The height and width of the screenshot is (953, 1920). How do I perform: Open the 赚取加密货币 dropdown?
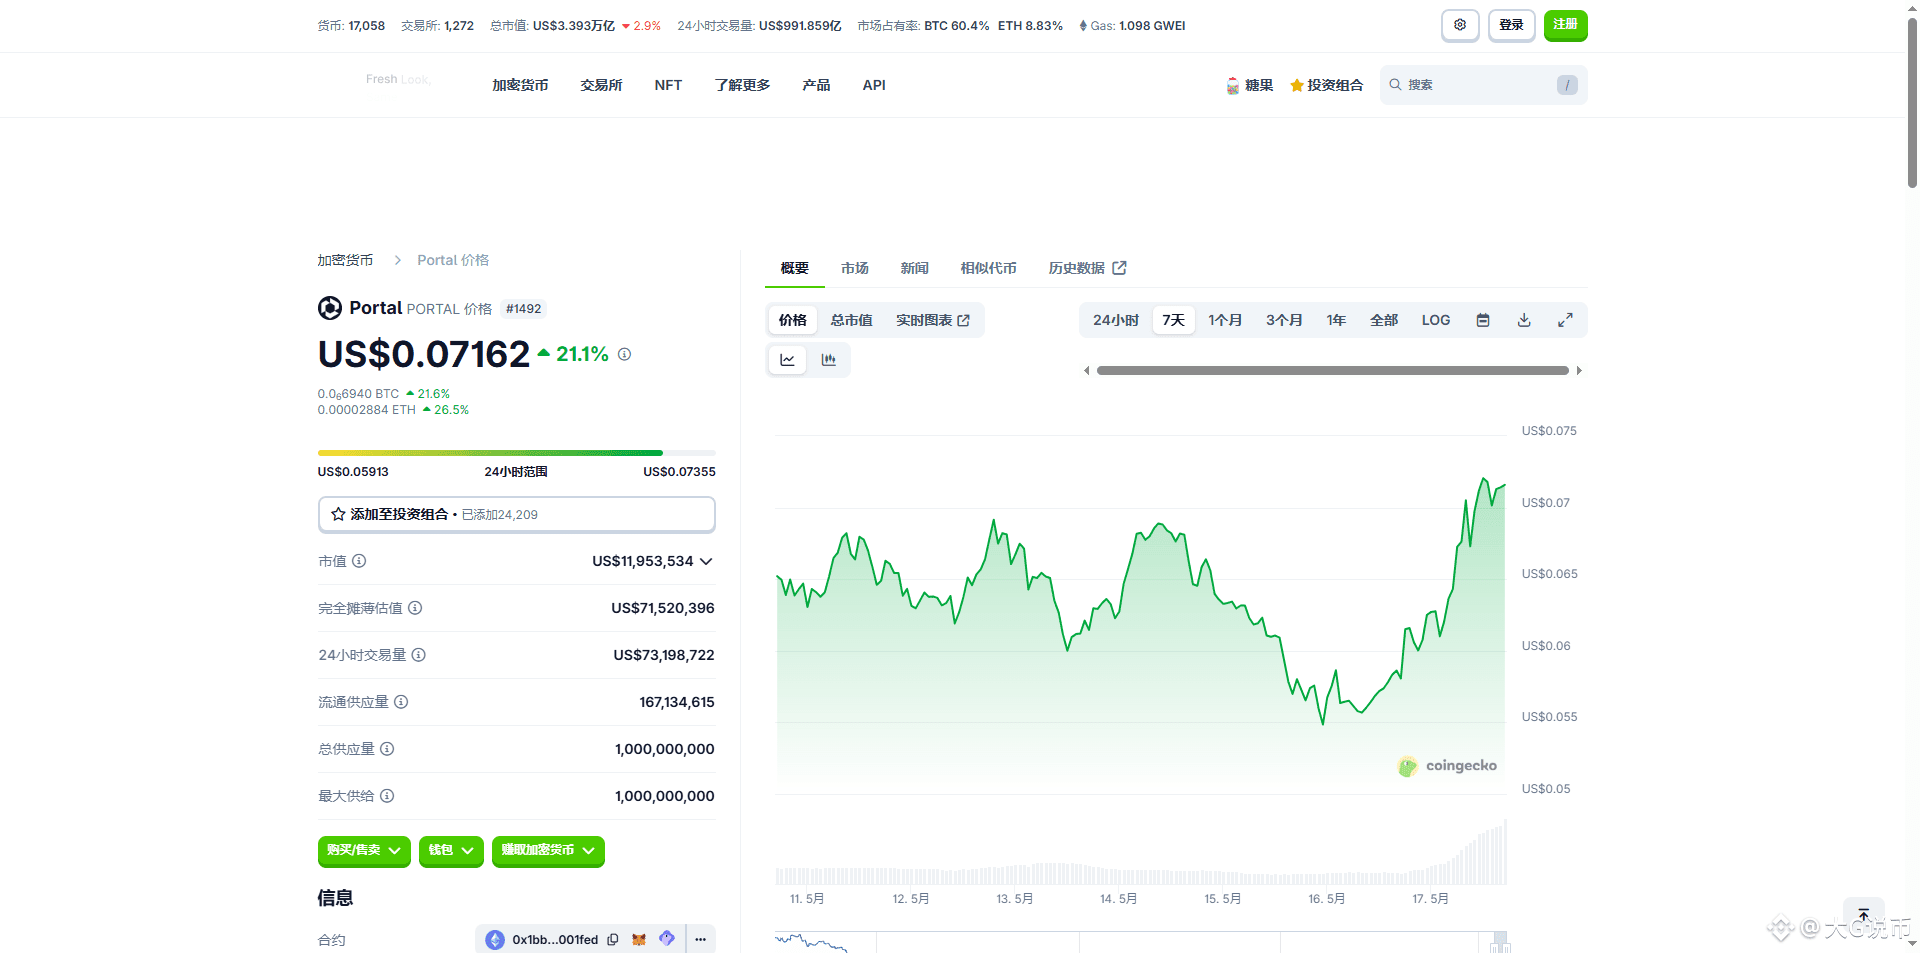point(548,850)
